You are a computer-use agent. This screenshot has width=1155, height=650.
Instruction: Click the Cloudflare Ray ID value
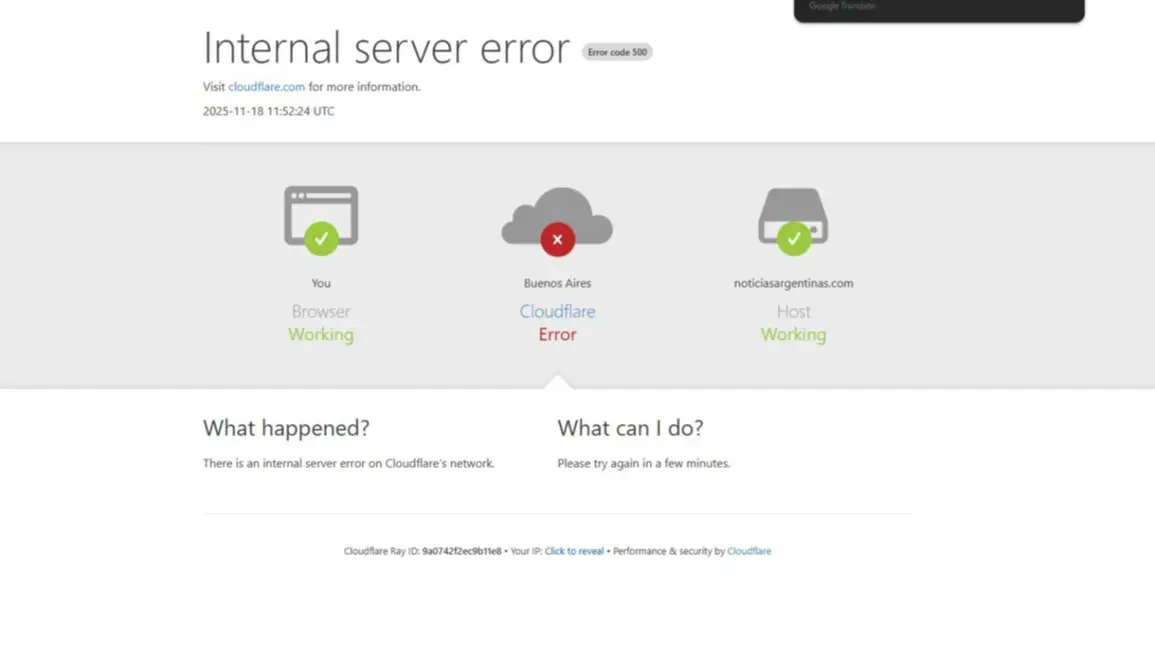[x=461, y=551]
